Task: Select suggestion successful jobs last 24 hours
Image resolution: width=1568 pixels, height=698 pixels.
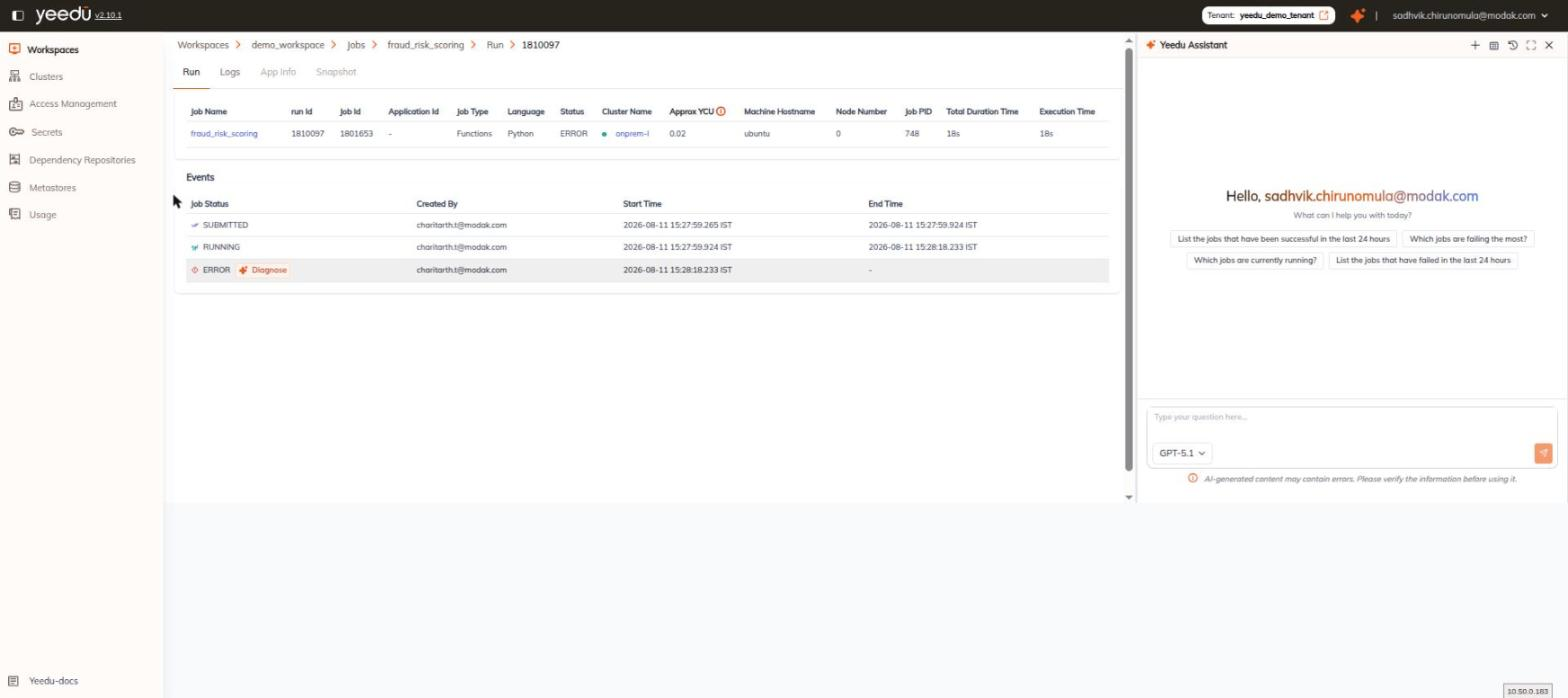Action: (x=1283, y=239)
